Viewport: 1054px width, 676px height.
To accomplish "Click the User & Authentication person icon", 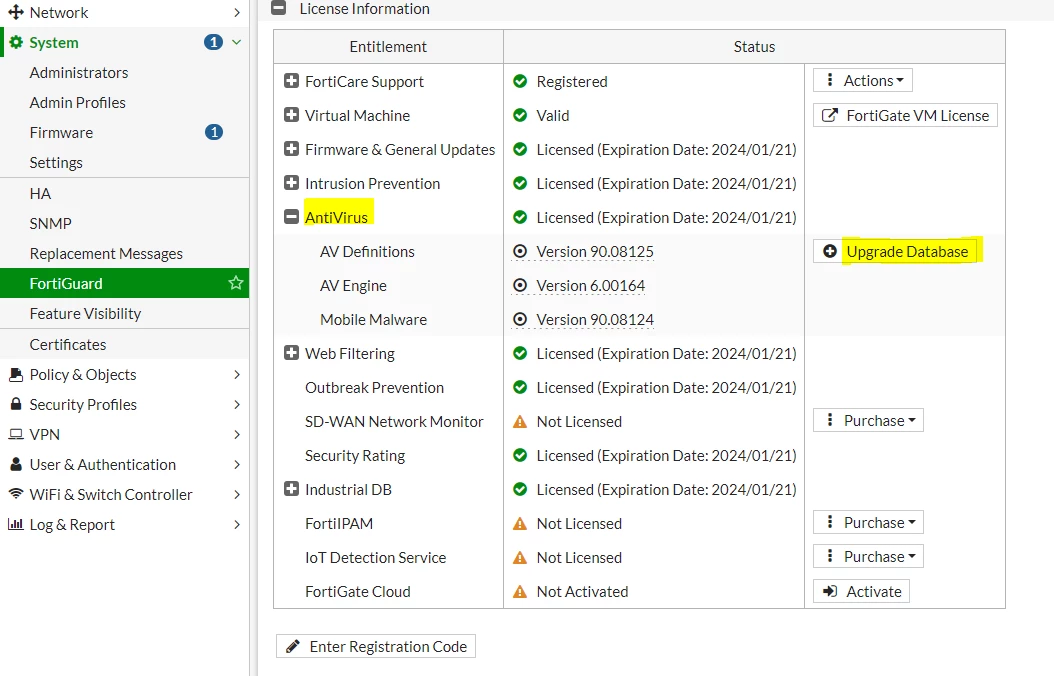I will tap(15, 464).
